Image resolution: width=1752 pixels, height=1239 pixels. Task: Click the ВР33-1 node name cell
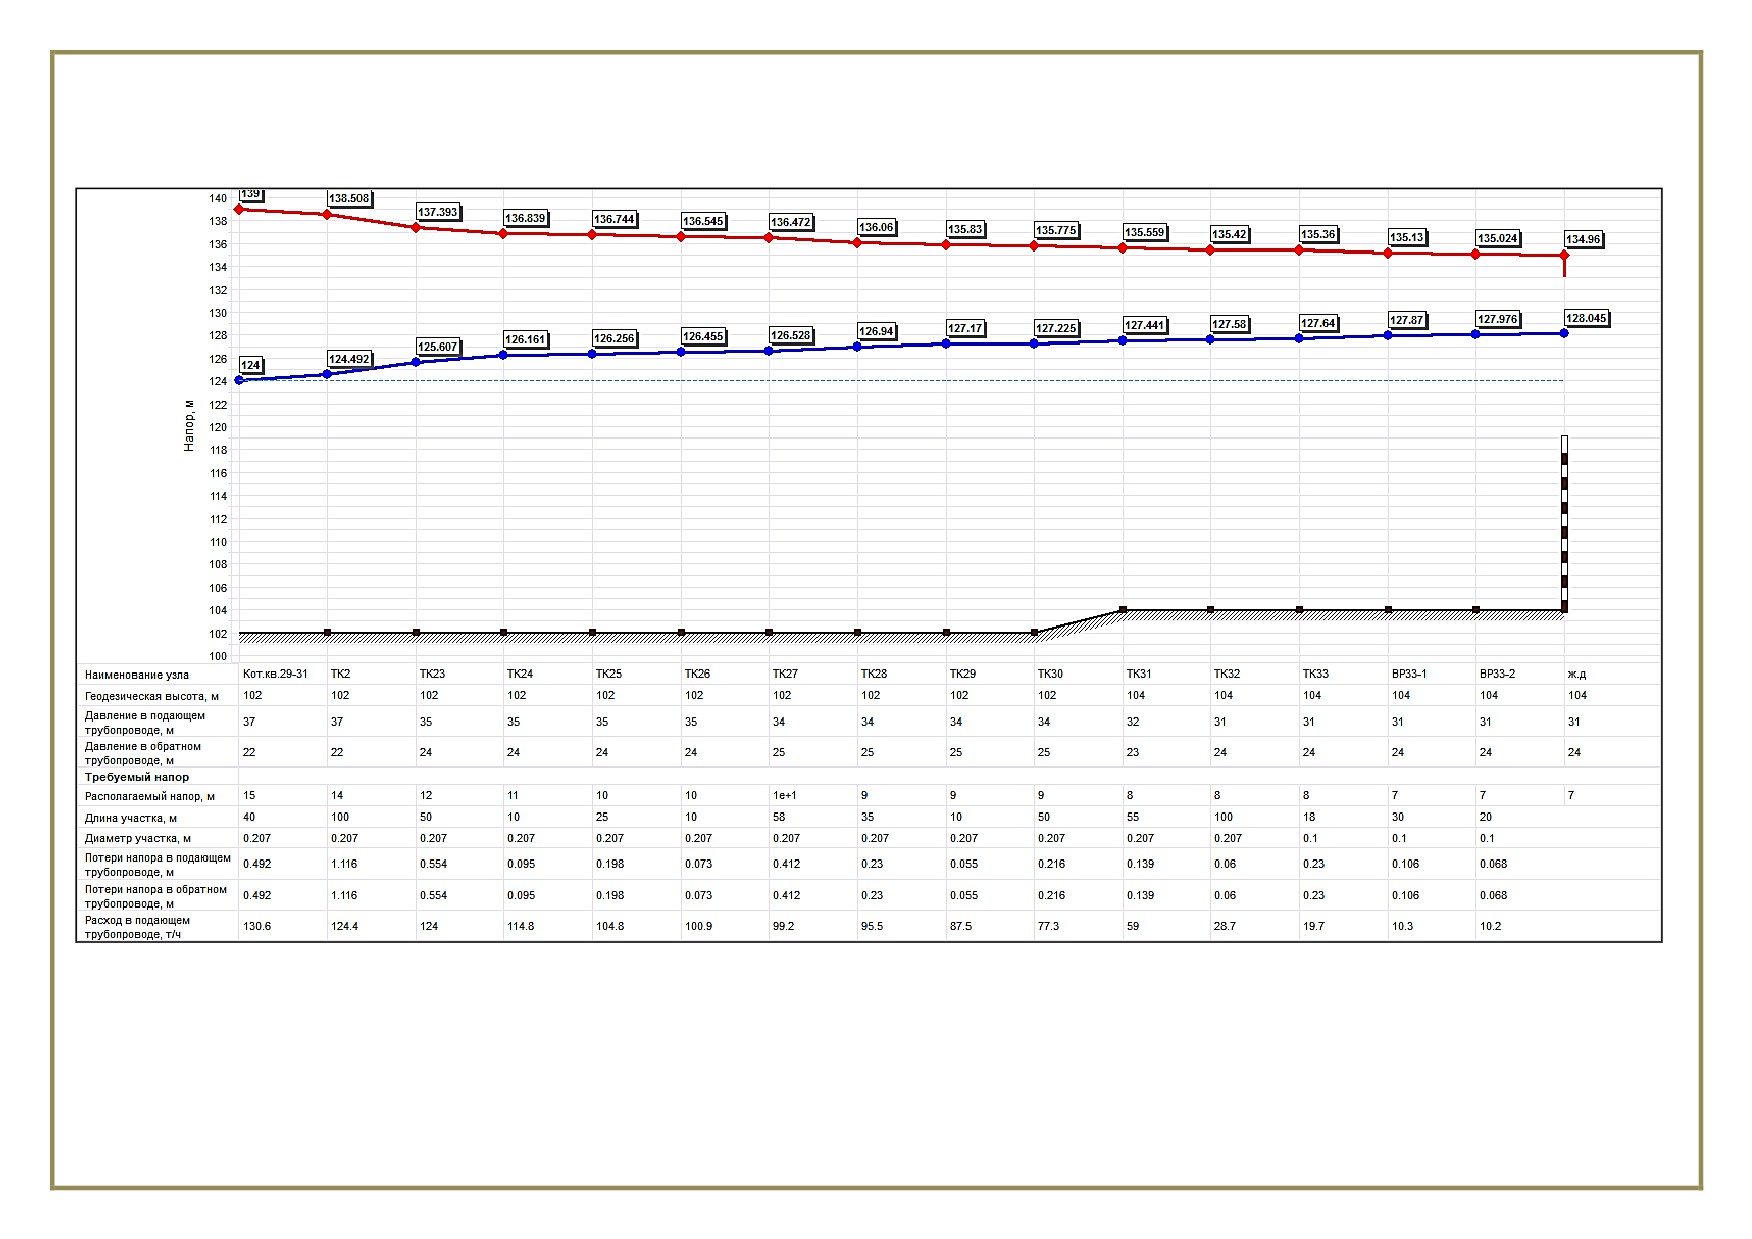[x=1409, y=674]
